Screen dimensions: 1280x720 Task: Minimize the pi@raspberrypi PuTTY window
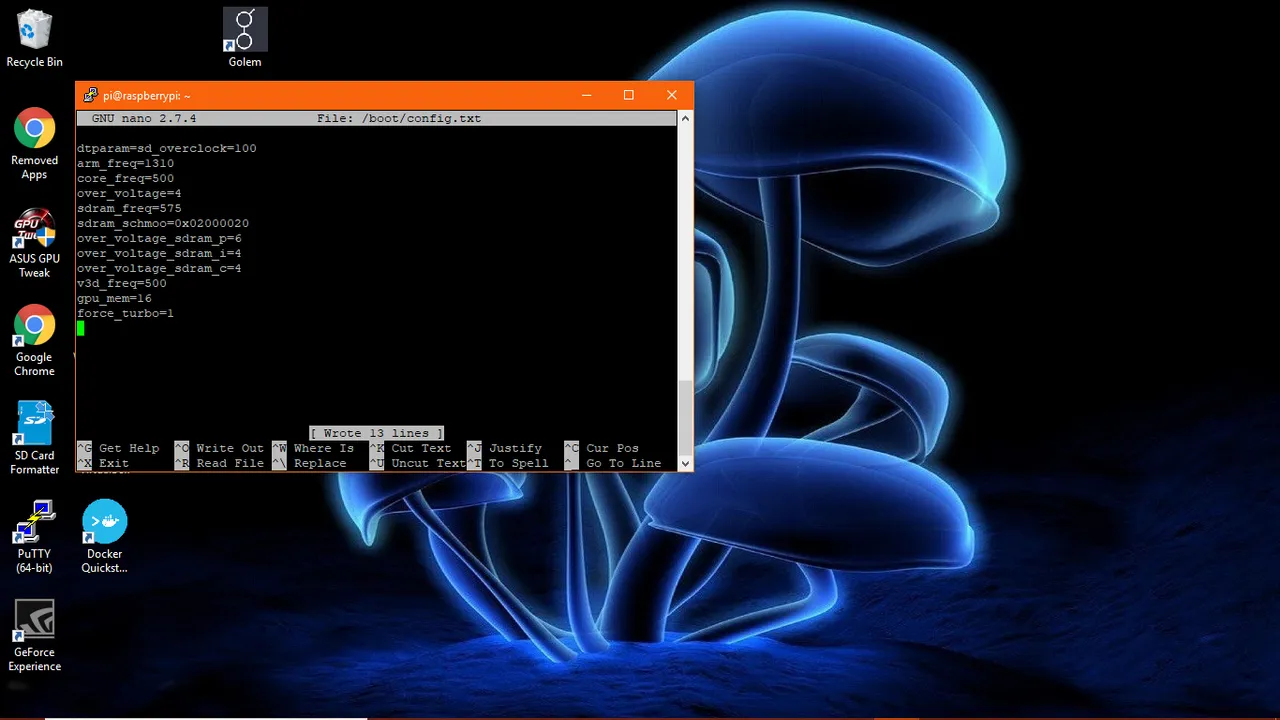coord(585,95)
